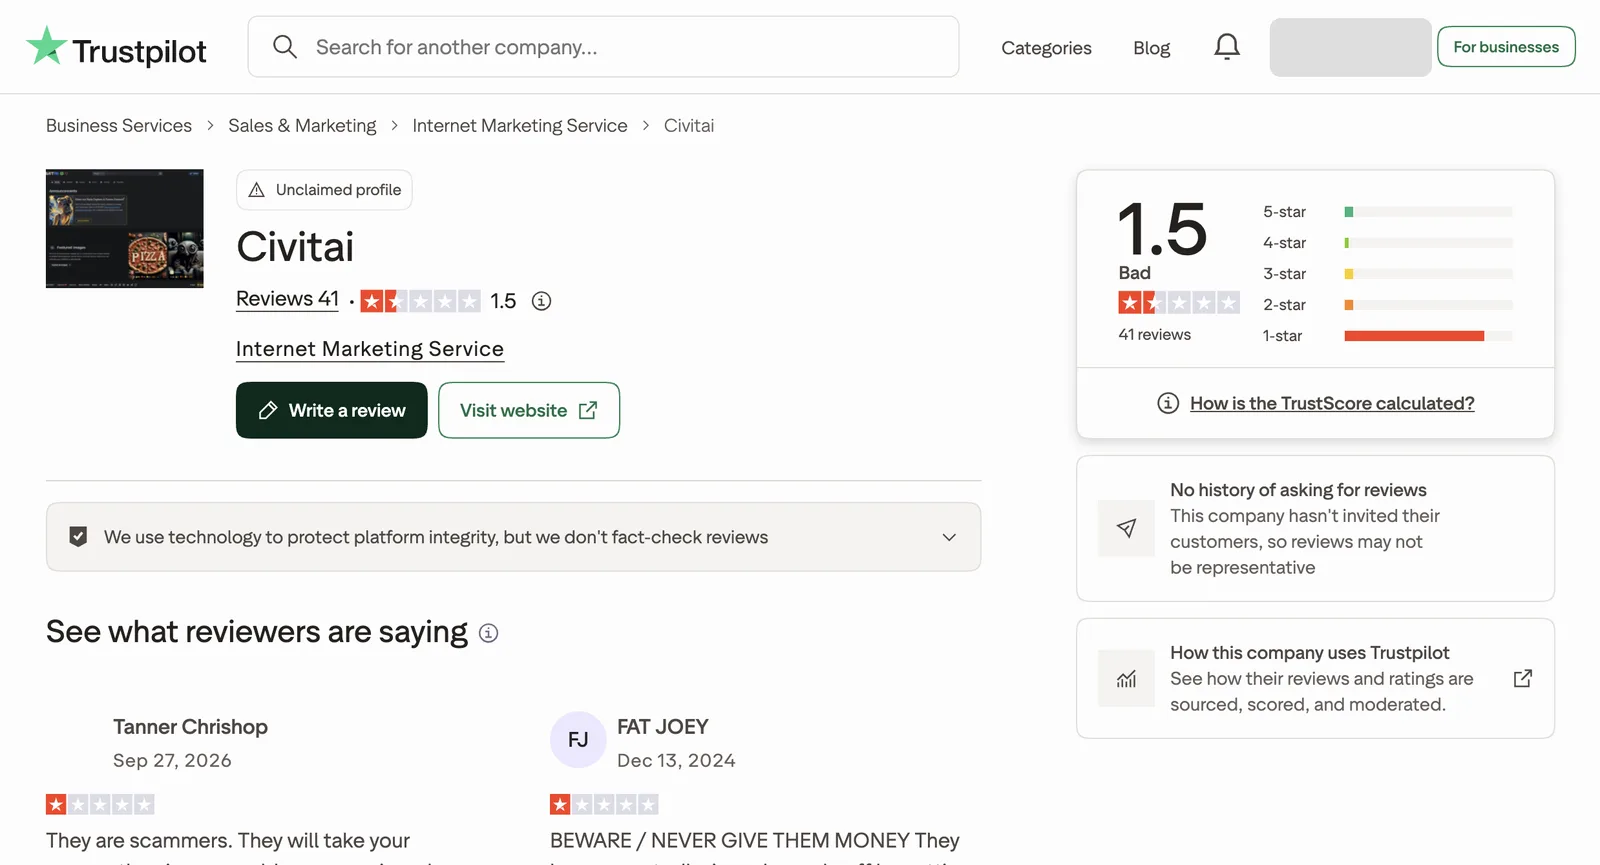Expand the platform integrity notice chevron
Viewport: 1600px width, 865px height.
coord(949,537)
